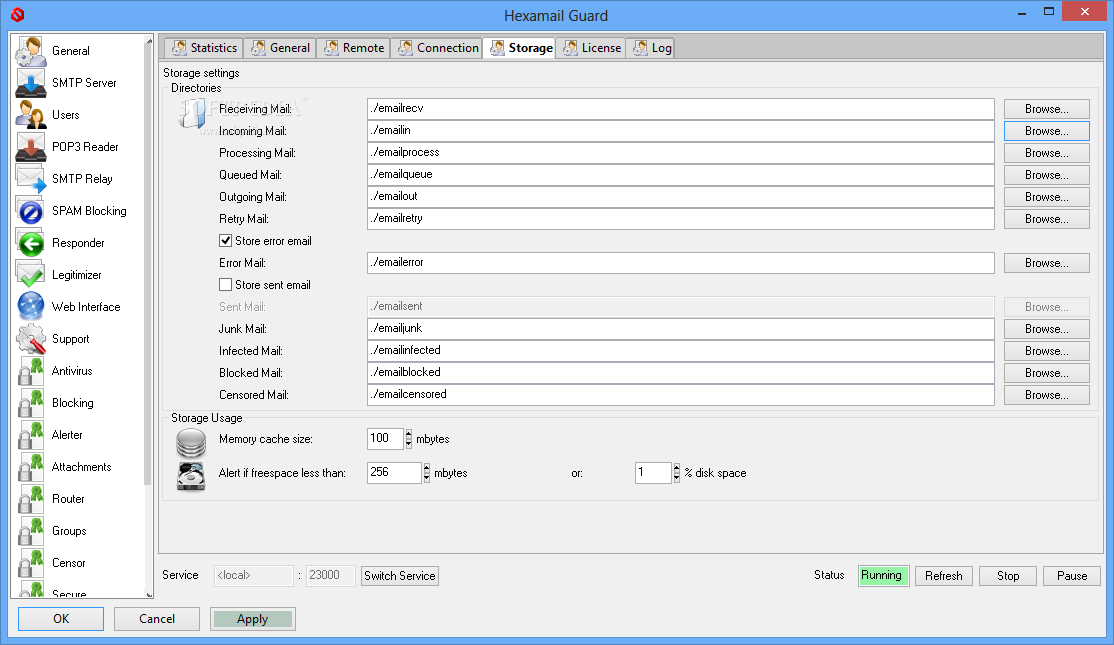Decrease percent disk space value

(676, 478)
